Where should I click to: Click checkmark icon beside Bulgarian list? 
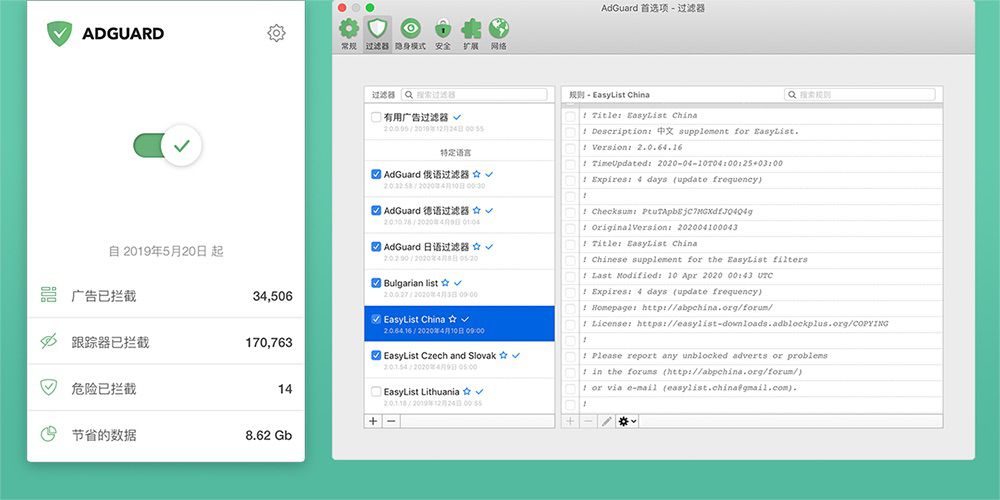click(458, 283)
